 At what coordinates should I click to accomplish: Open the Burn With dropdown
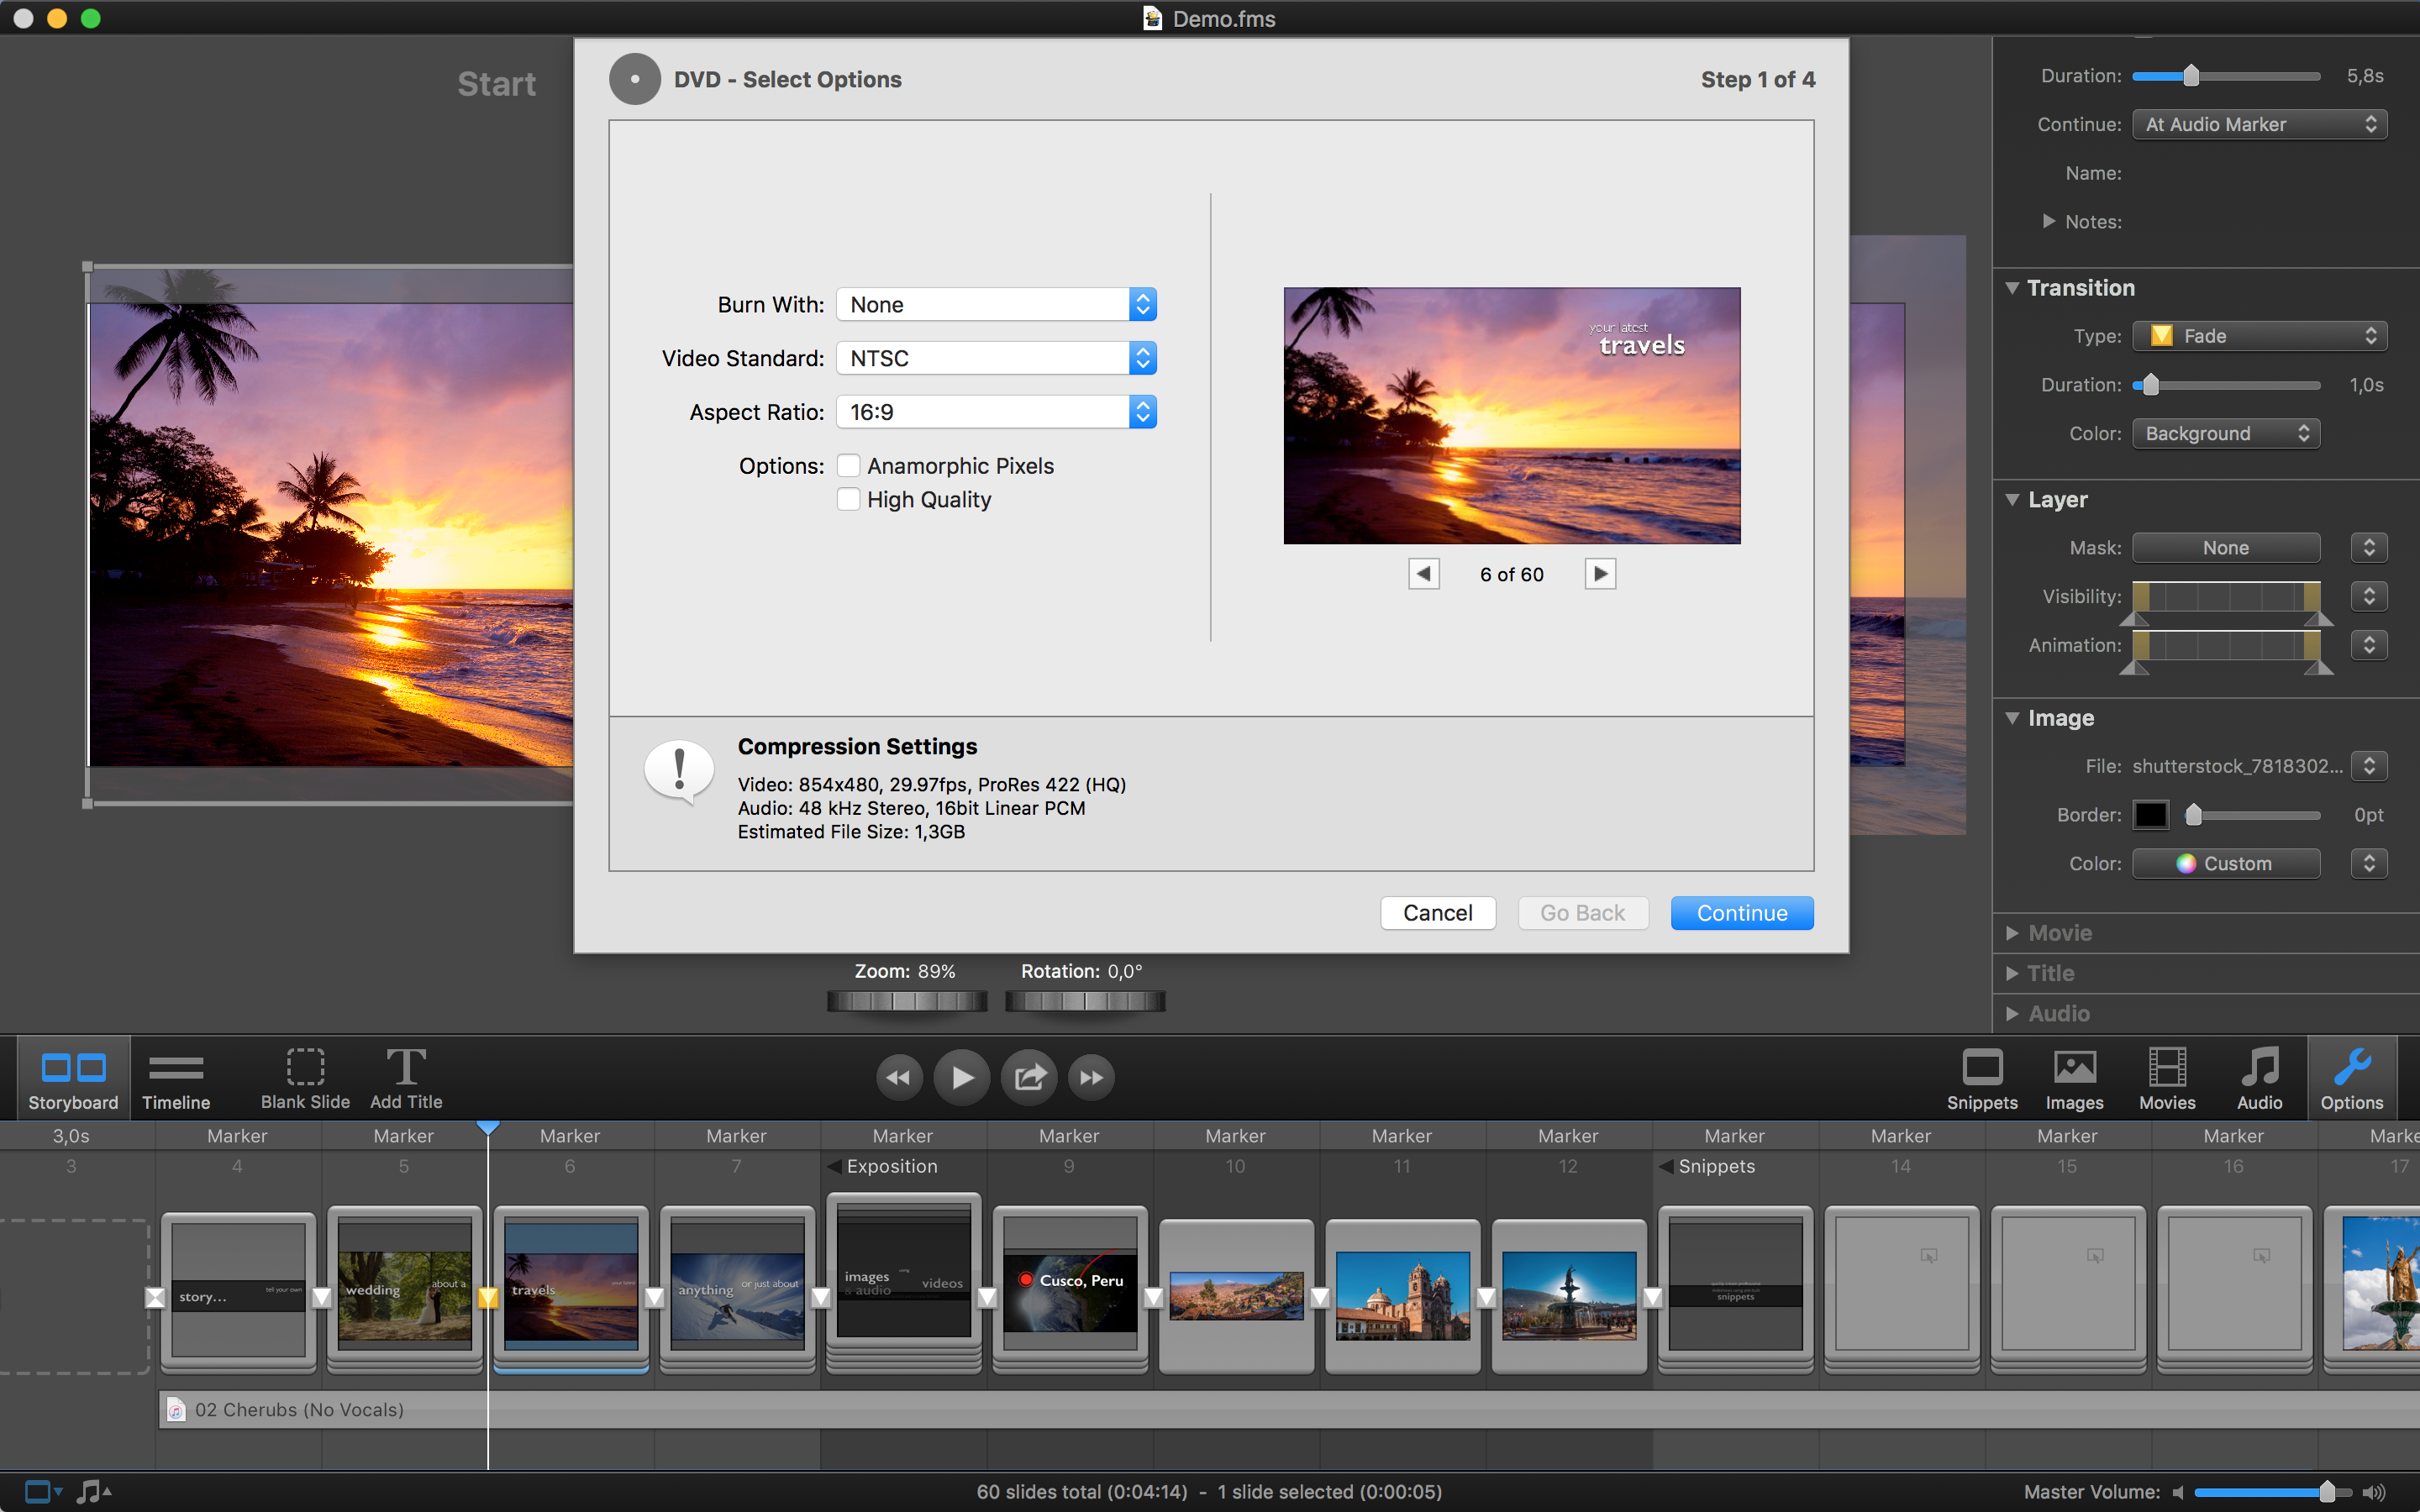pyautogui.click(x=996, y=305)
